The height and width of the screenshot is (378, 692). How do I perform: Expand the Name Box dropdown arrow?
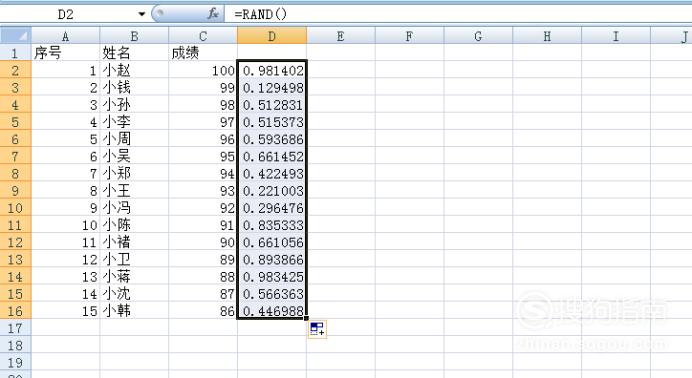tap(142, 14)
